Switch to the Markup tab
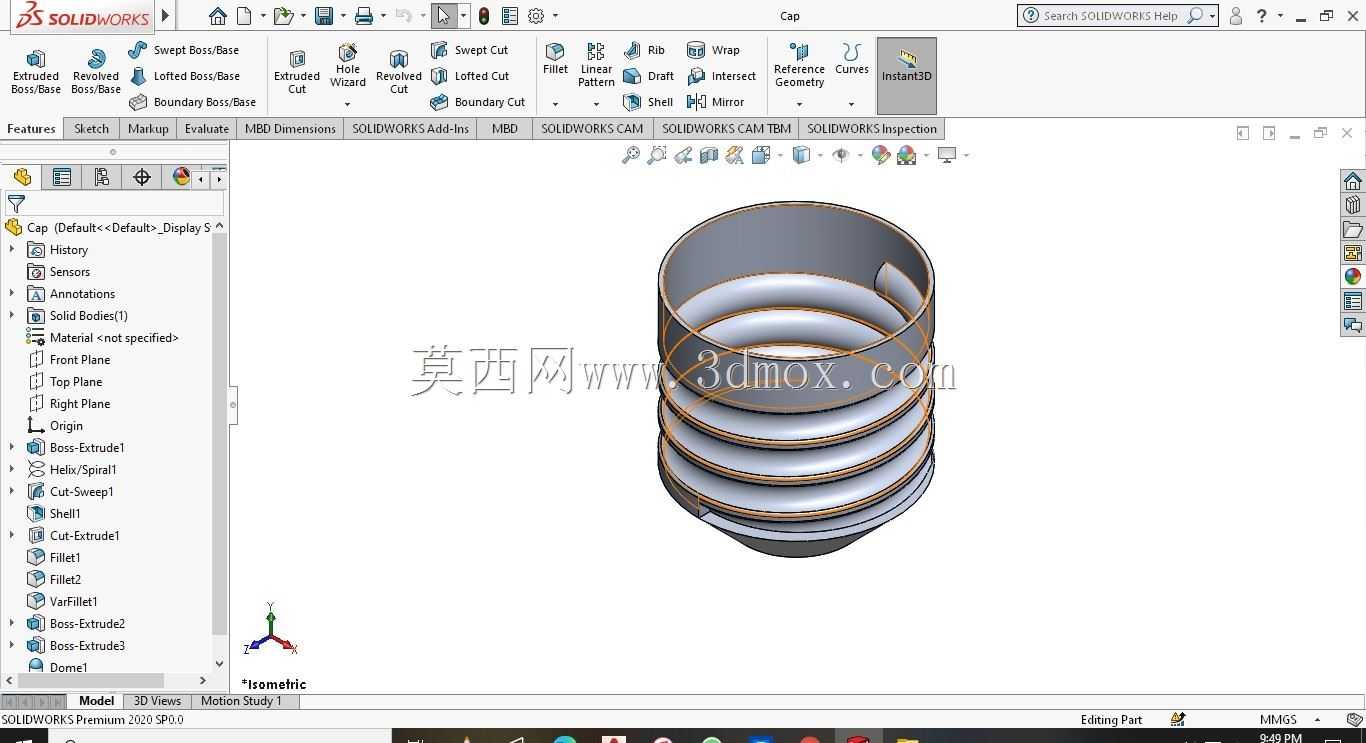The width and height of the screenshot is (1366, 743). (148, 129)
